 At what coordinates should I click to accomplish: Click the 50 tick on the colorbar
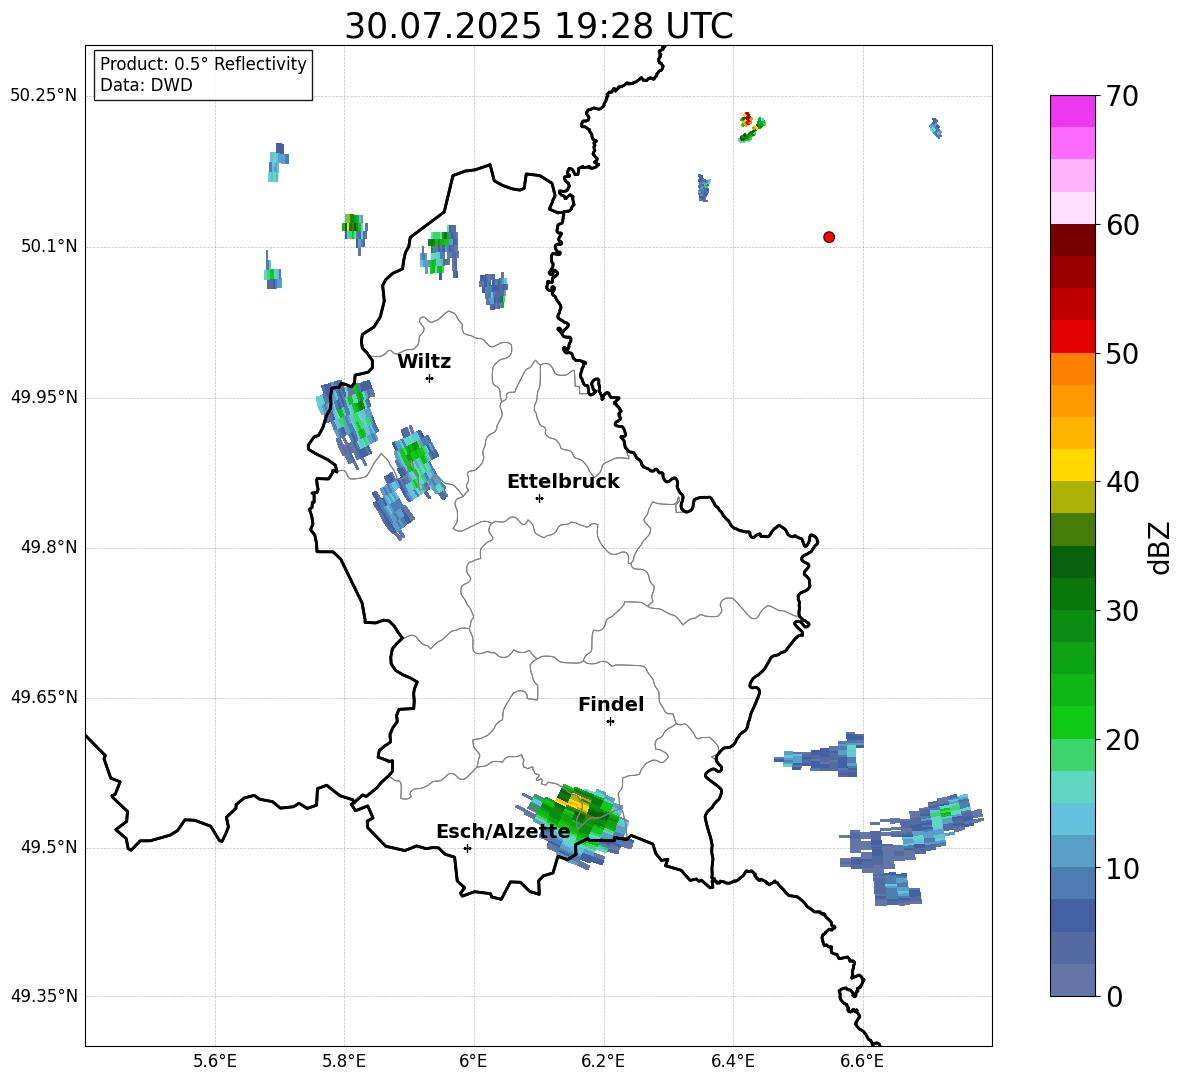coord(1122,353)
